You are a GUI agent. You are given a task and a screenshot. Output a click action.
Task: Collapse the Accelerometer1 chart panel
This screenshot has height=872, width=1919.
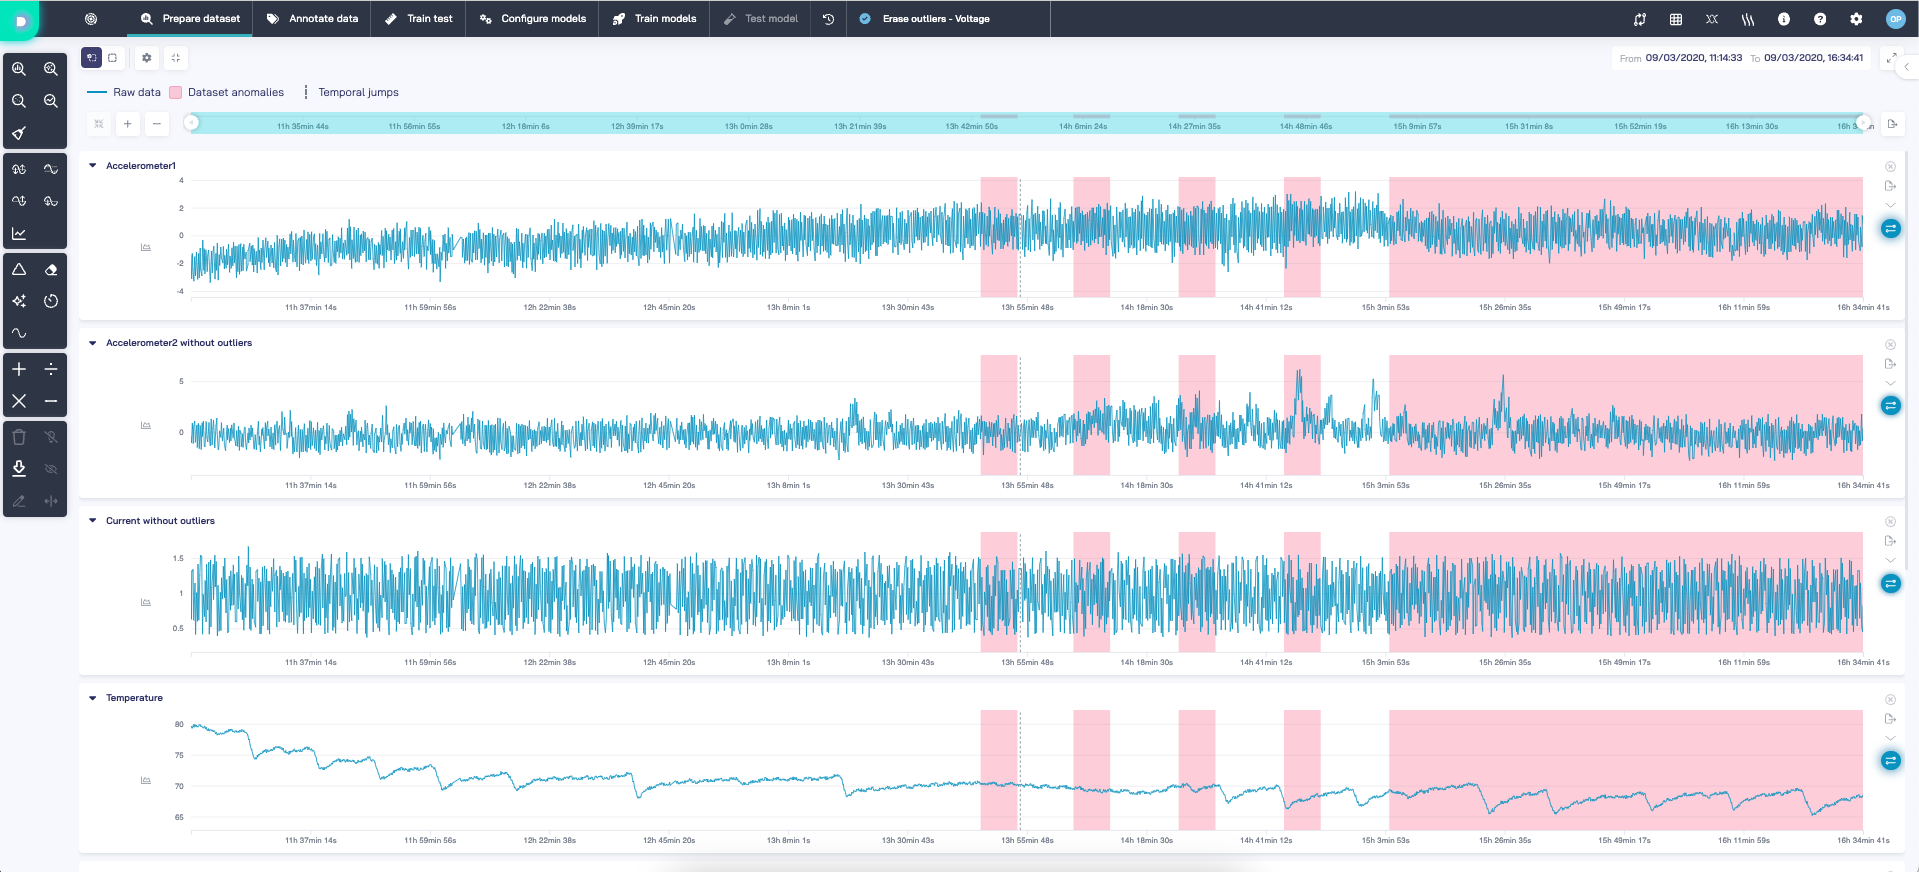tap(93, 166)
